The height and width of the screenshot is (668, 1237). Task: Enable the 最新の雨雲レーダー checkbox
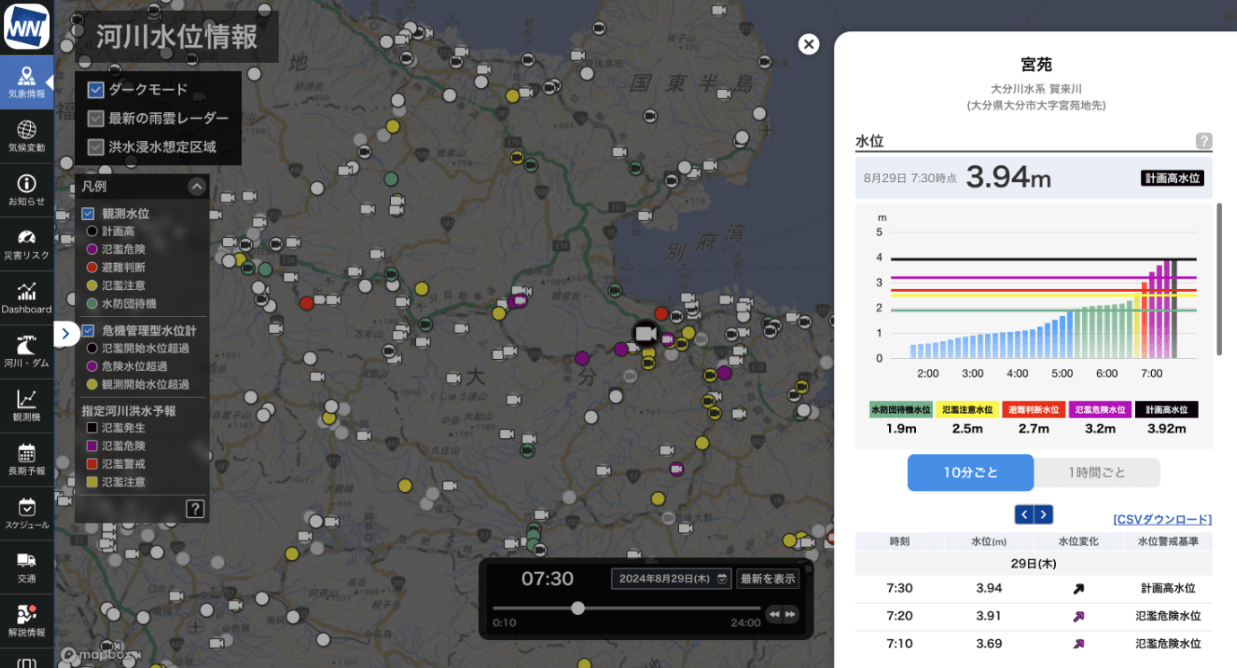[x=96, y=119]
